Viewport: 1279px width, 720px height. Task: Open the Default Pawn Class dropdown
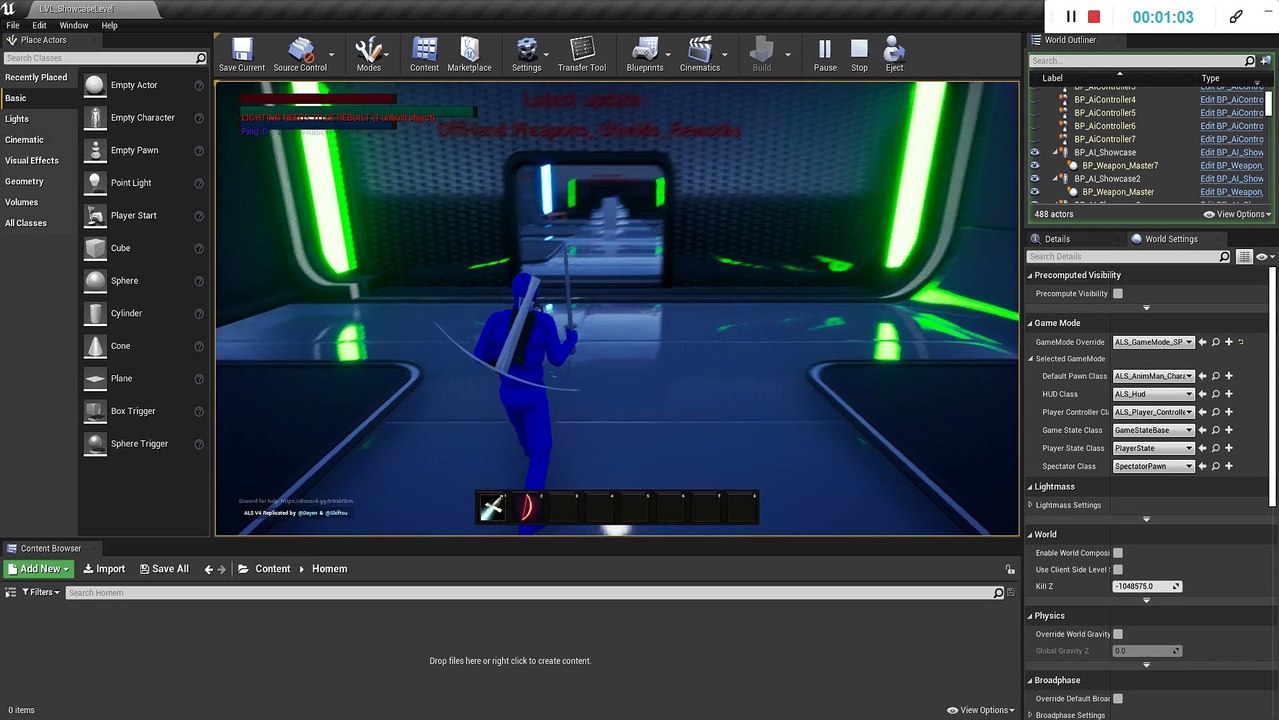1154,376
